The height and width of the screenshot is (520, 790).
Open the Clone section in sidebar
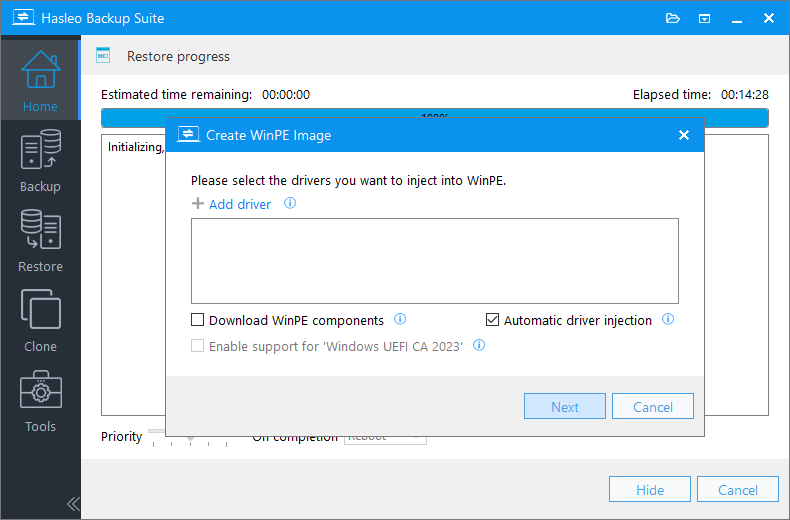click(x=40, y=321)
